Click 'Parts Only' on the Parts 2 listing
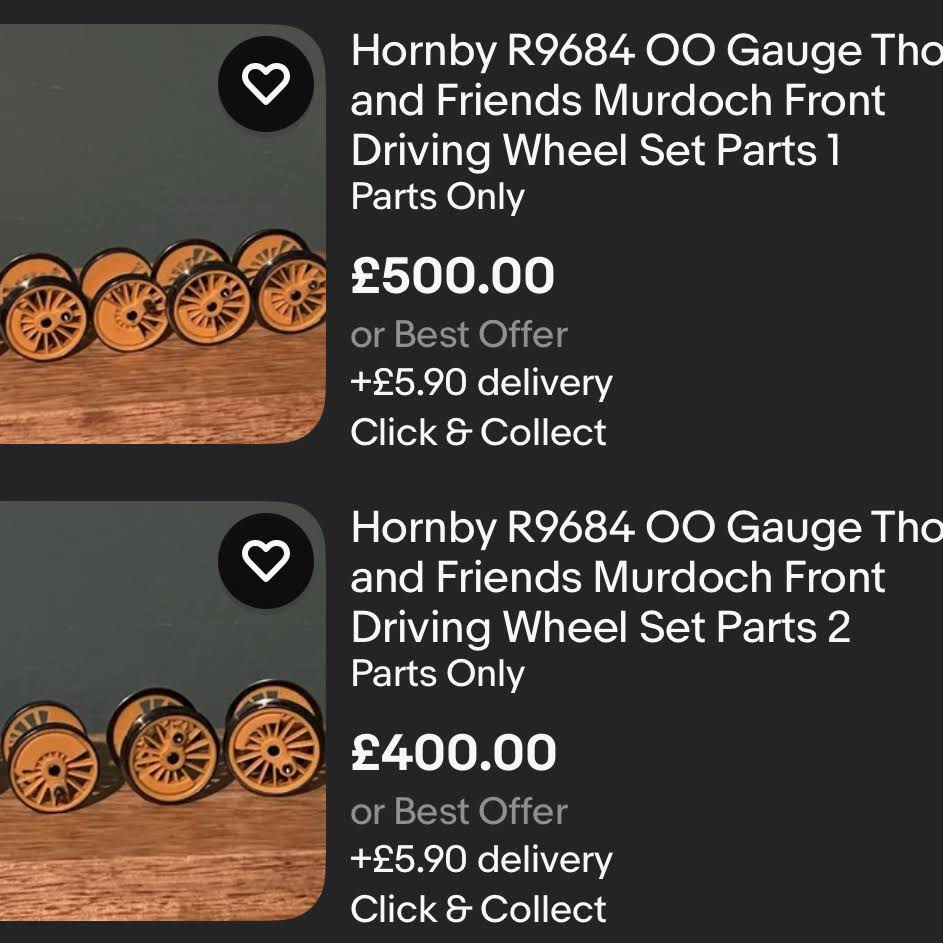The height and width of the screenshot is (943, 943). tap(438, 674)
